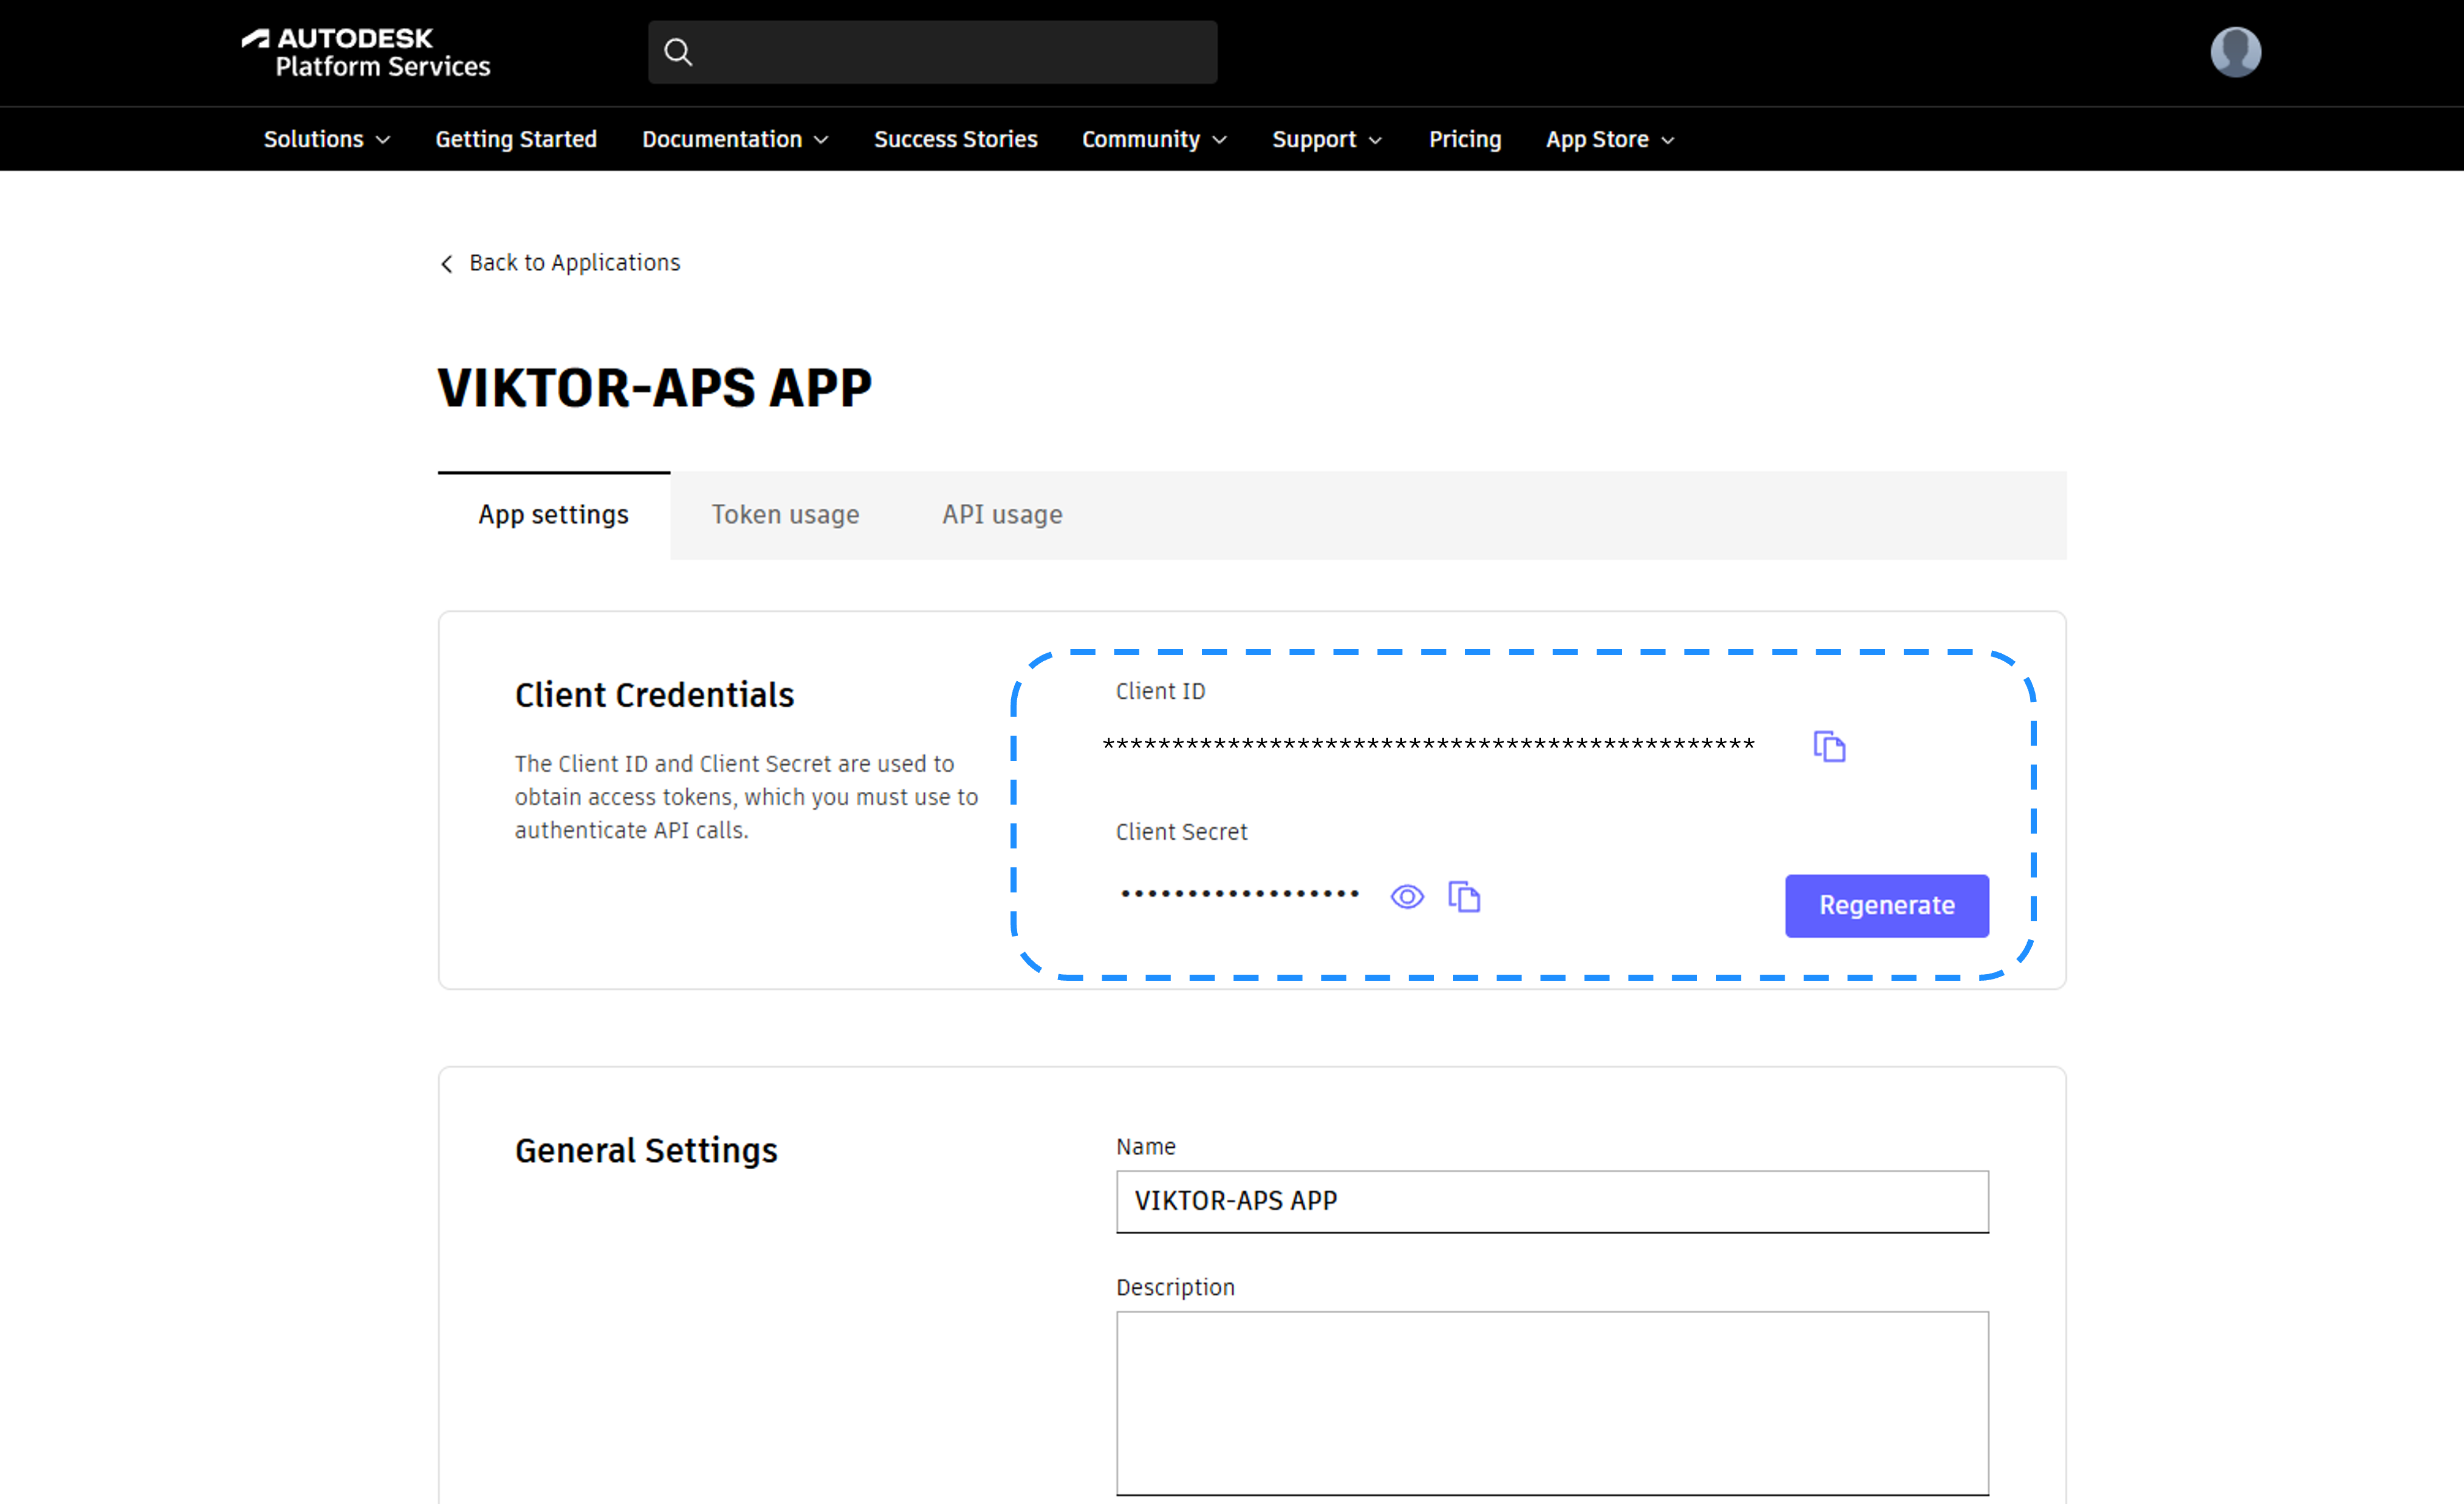This screenshot has width=2464, height=1504.
Task: Reveal the Client Secret with eye icon
Action: point(1406,896)
